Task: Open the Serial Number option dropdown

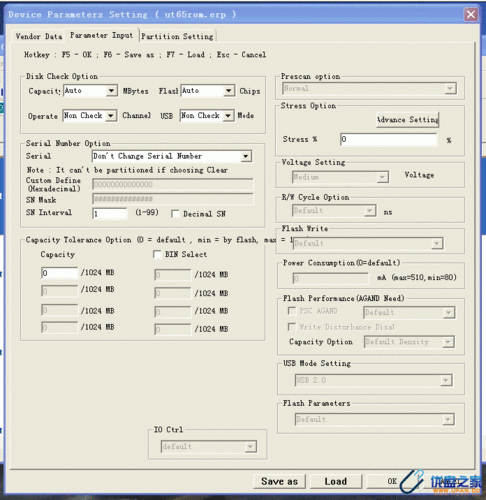Action: 172,156
